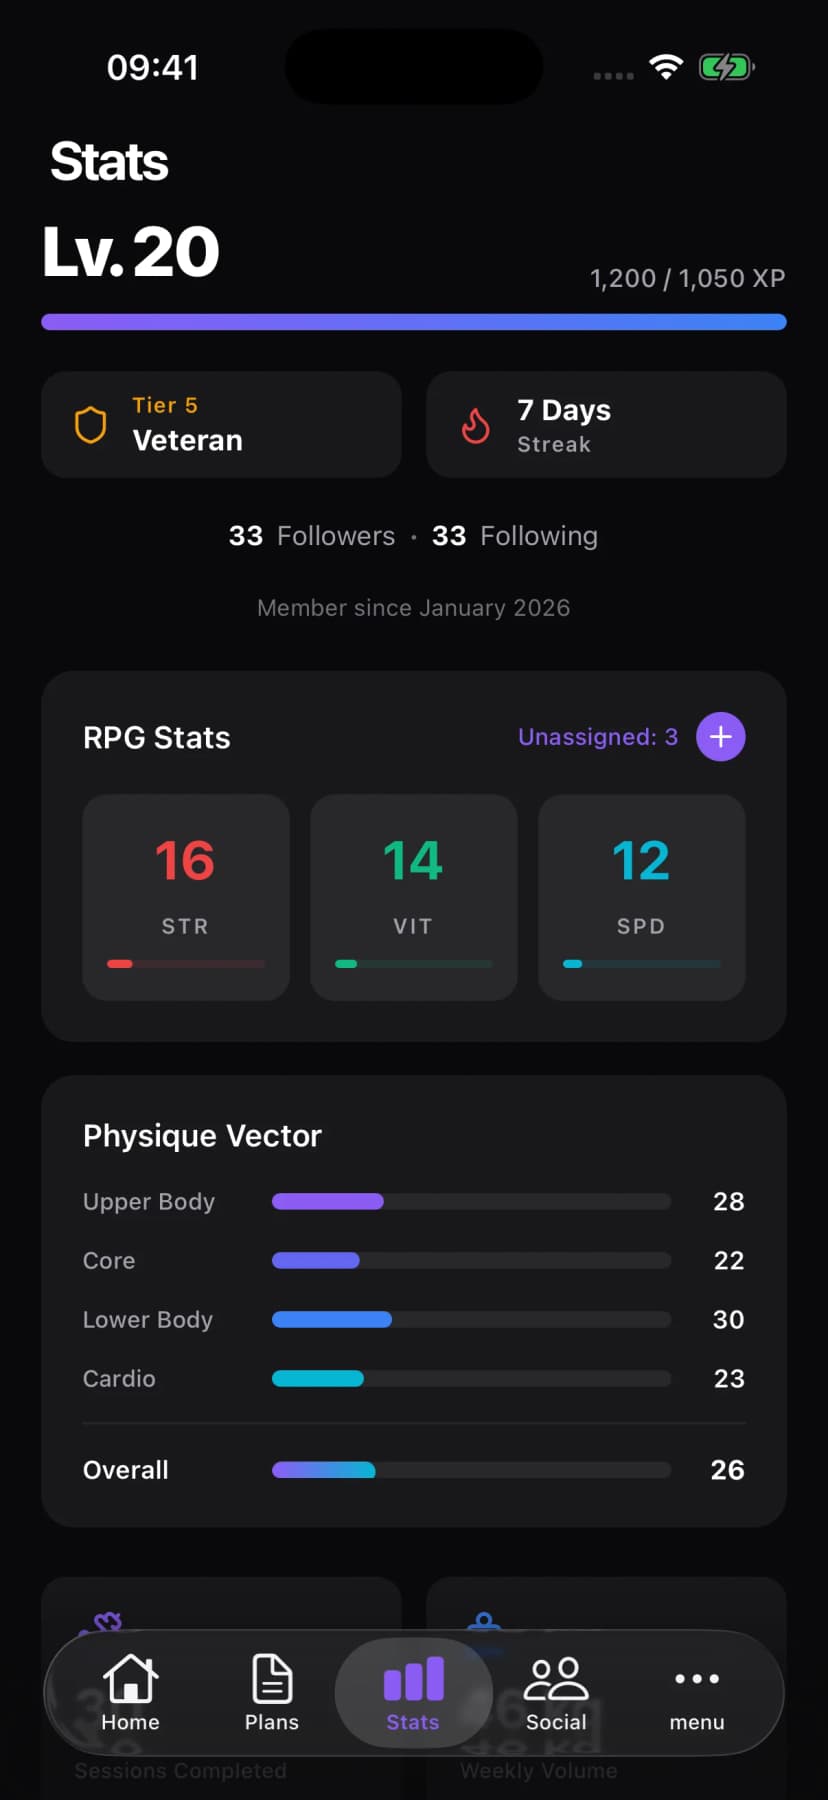
Task: Select the VIT stat card
Action: click(413, 897)
